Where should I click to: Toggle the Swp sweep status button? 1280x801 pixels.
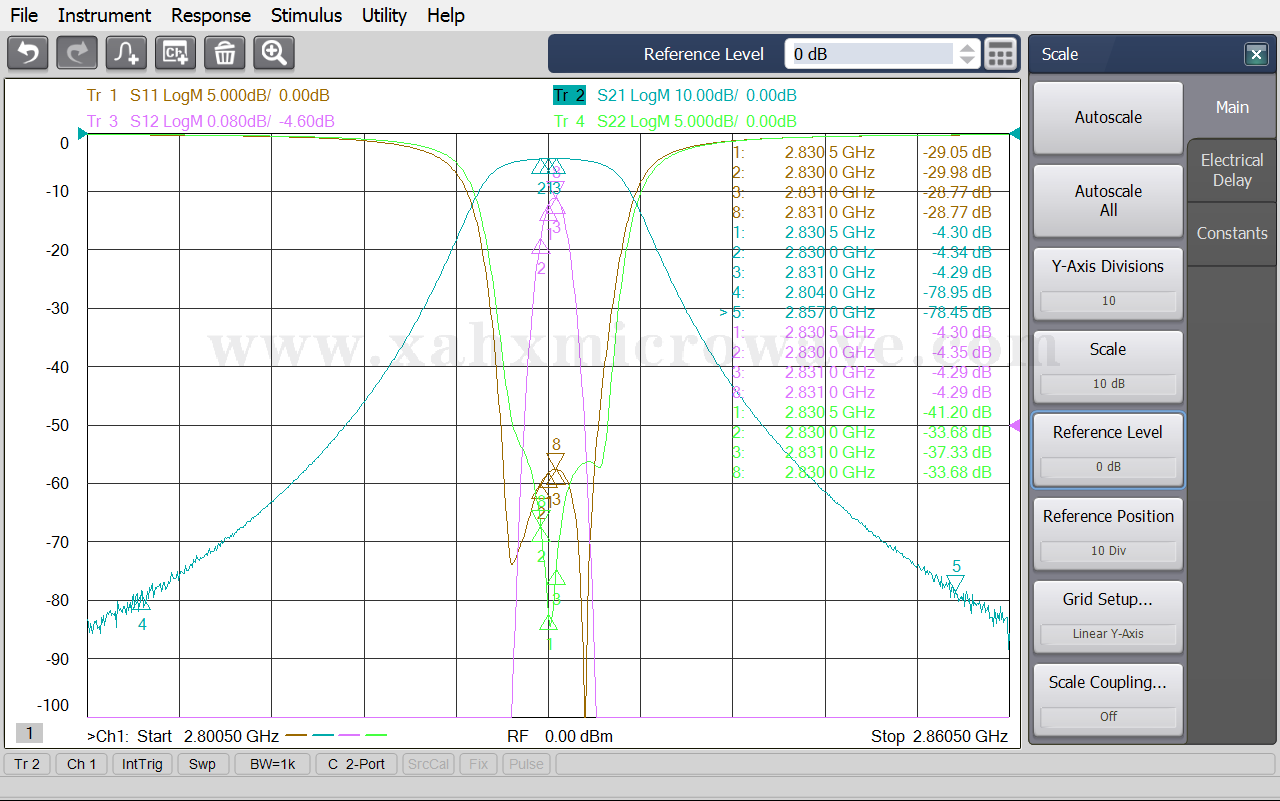[x=202, y=764]
